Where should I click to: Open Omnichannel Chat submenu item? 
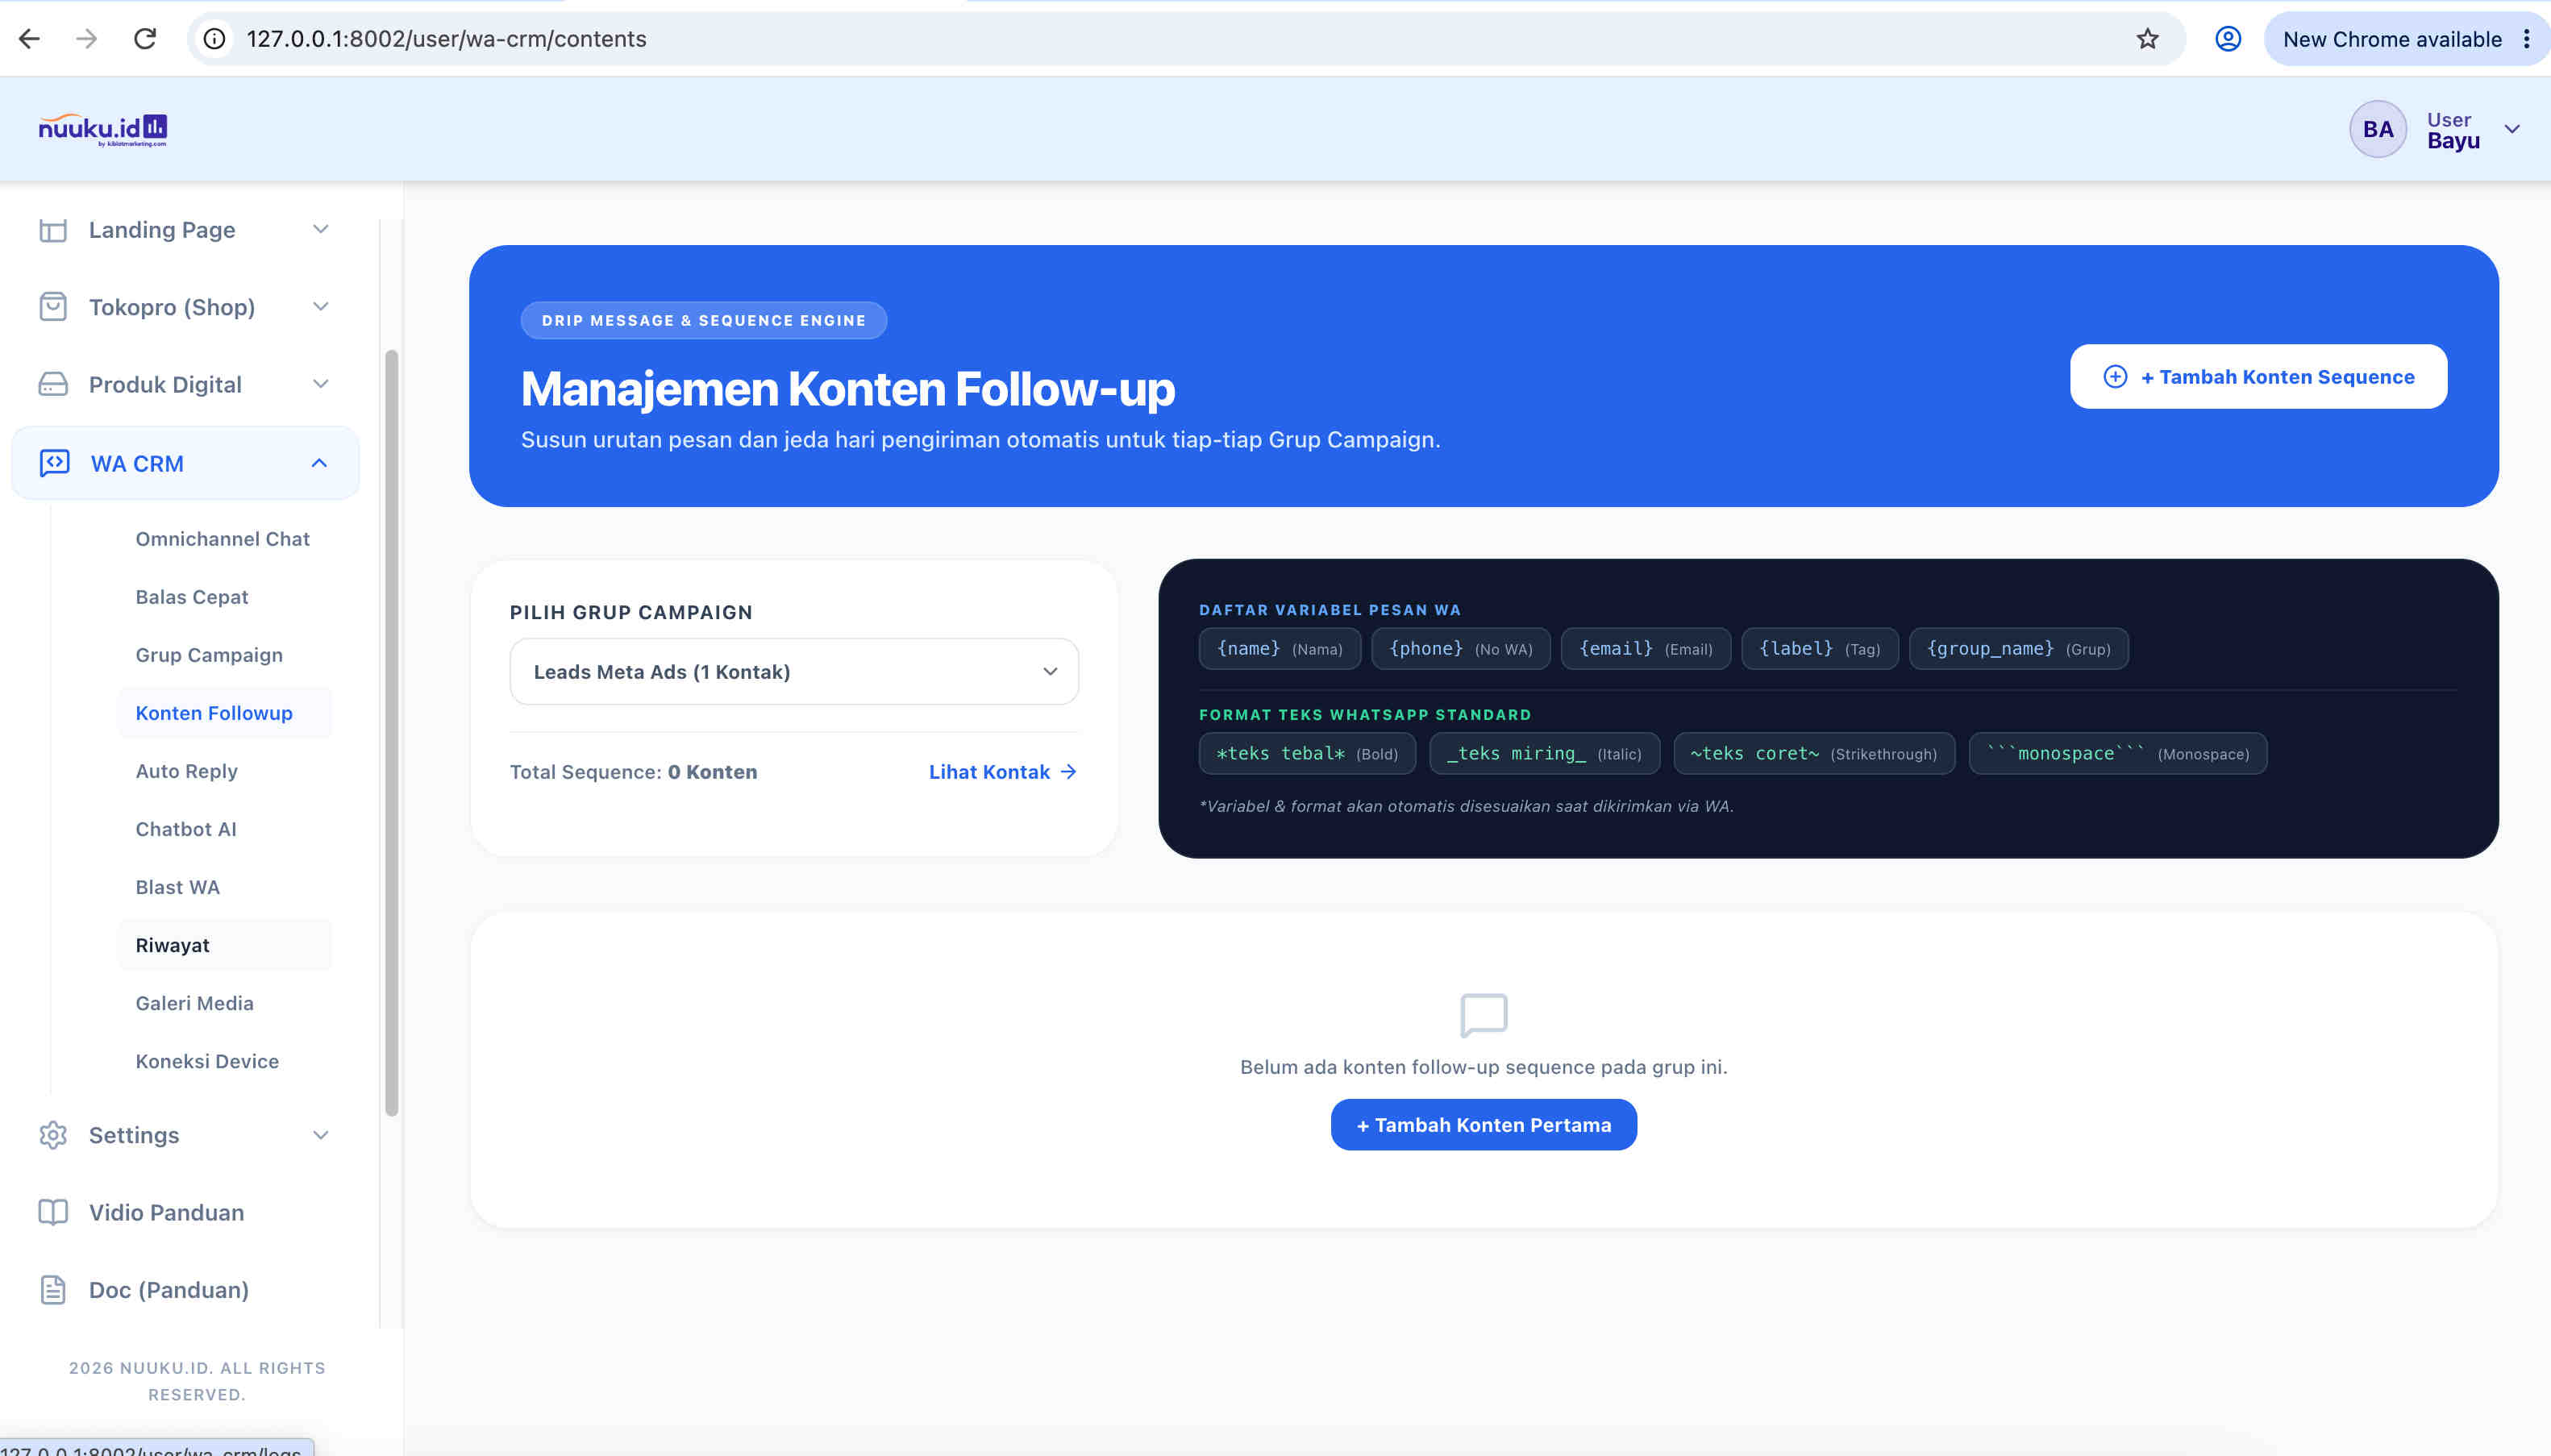click(223, 539)
